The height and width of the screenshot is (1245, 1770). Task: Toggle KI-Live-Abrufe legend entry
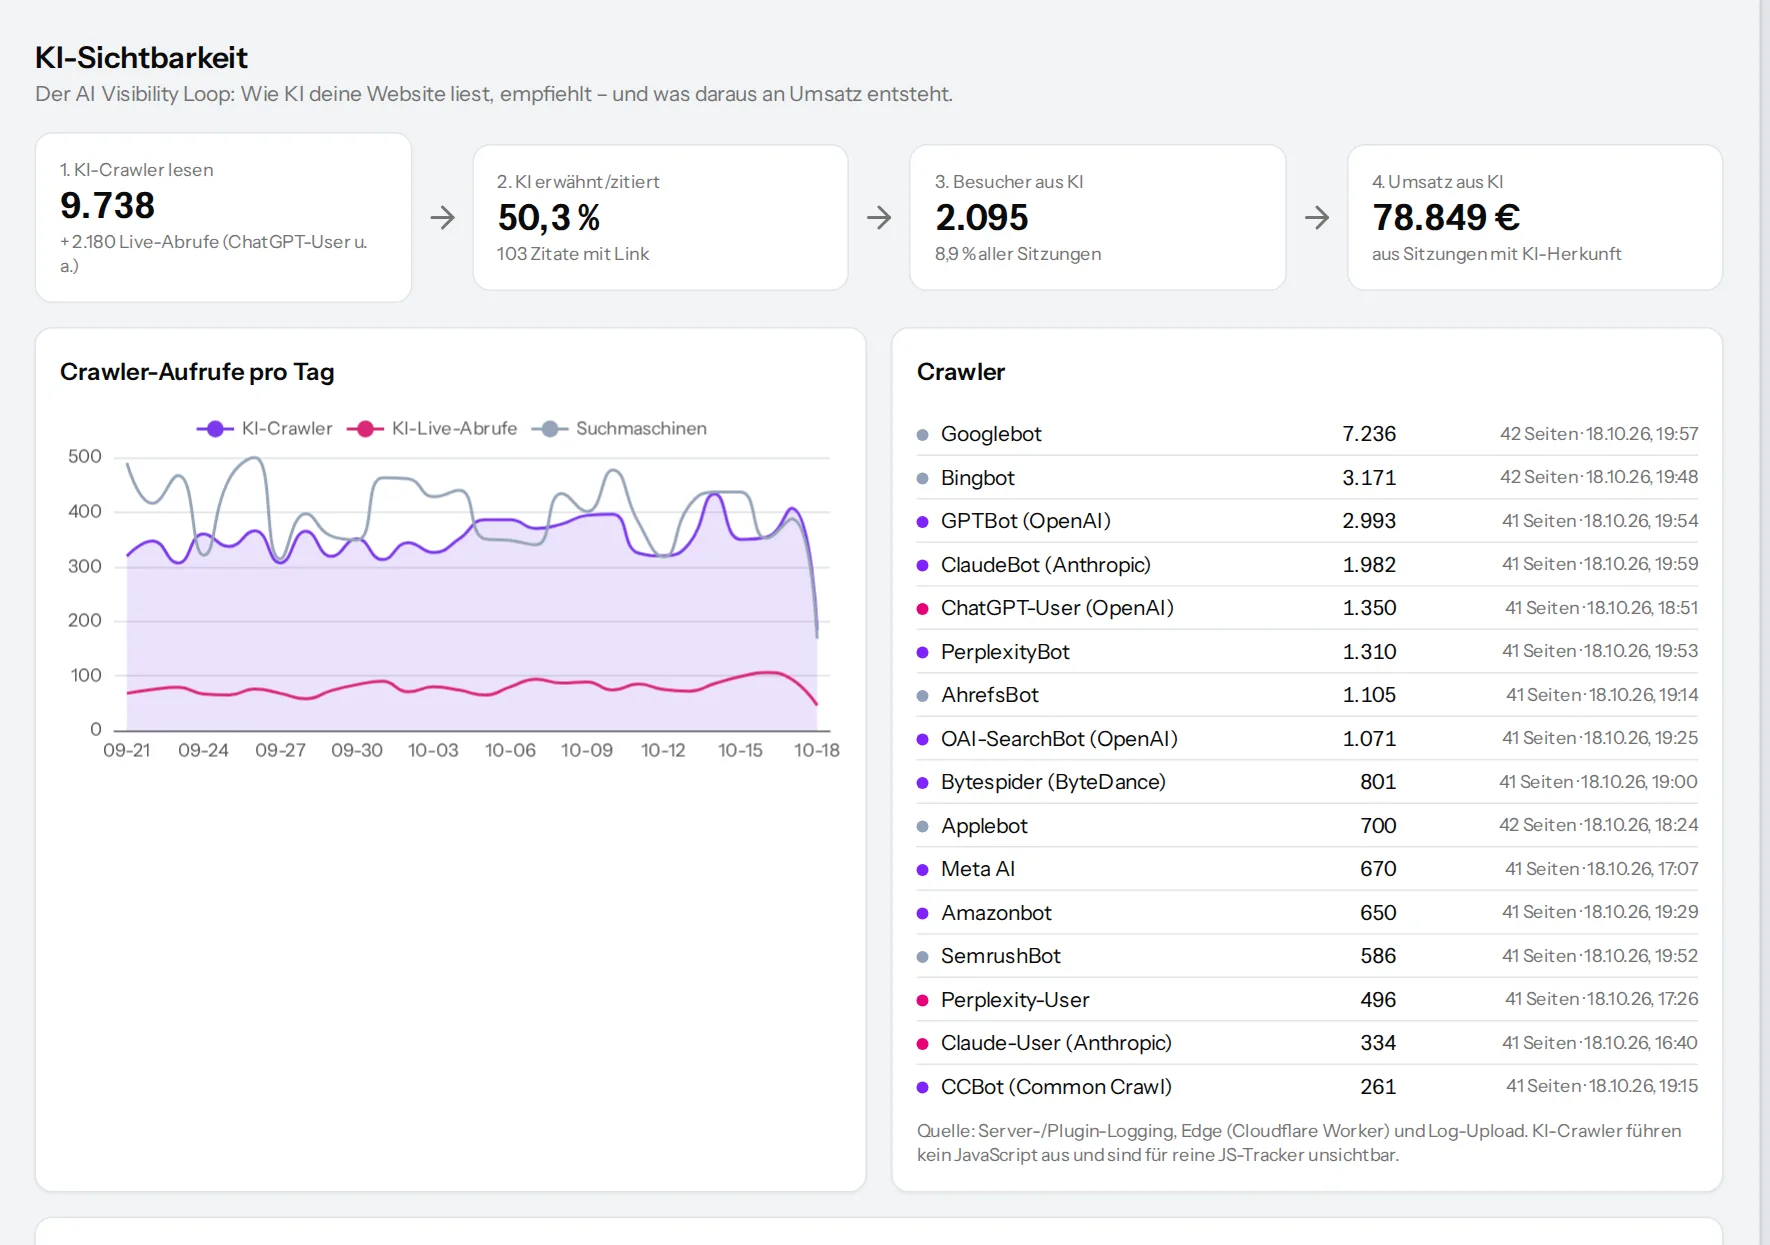(x=432, y=428)
